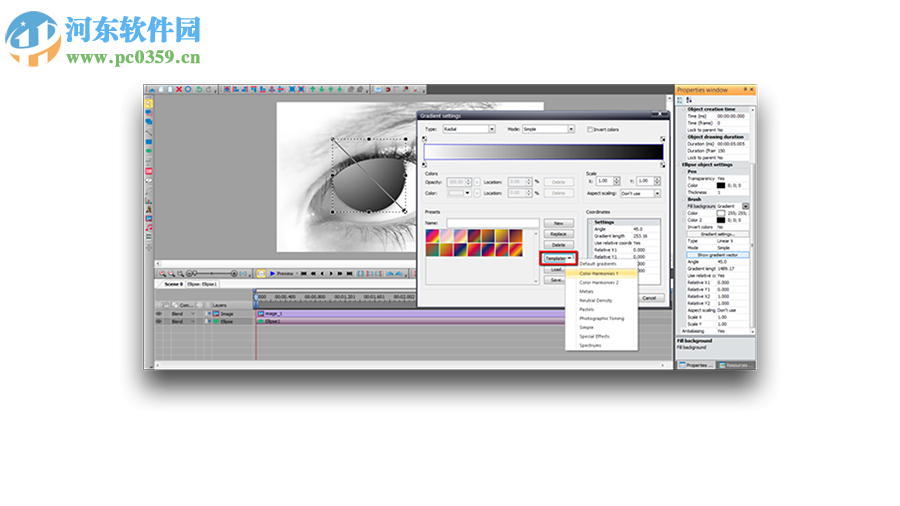Viewport: 900px width, 506px height.
Task: Click the New preset button
Action: click(x=558, y=223)
